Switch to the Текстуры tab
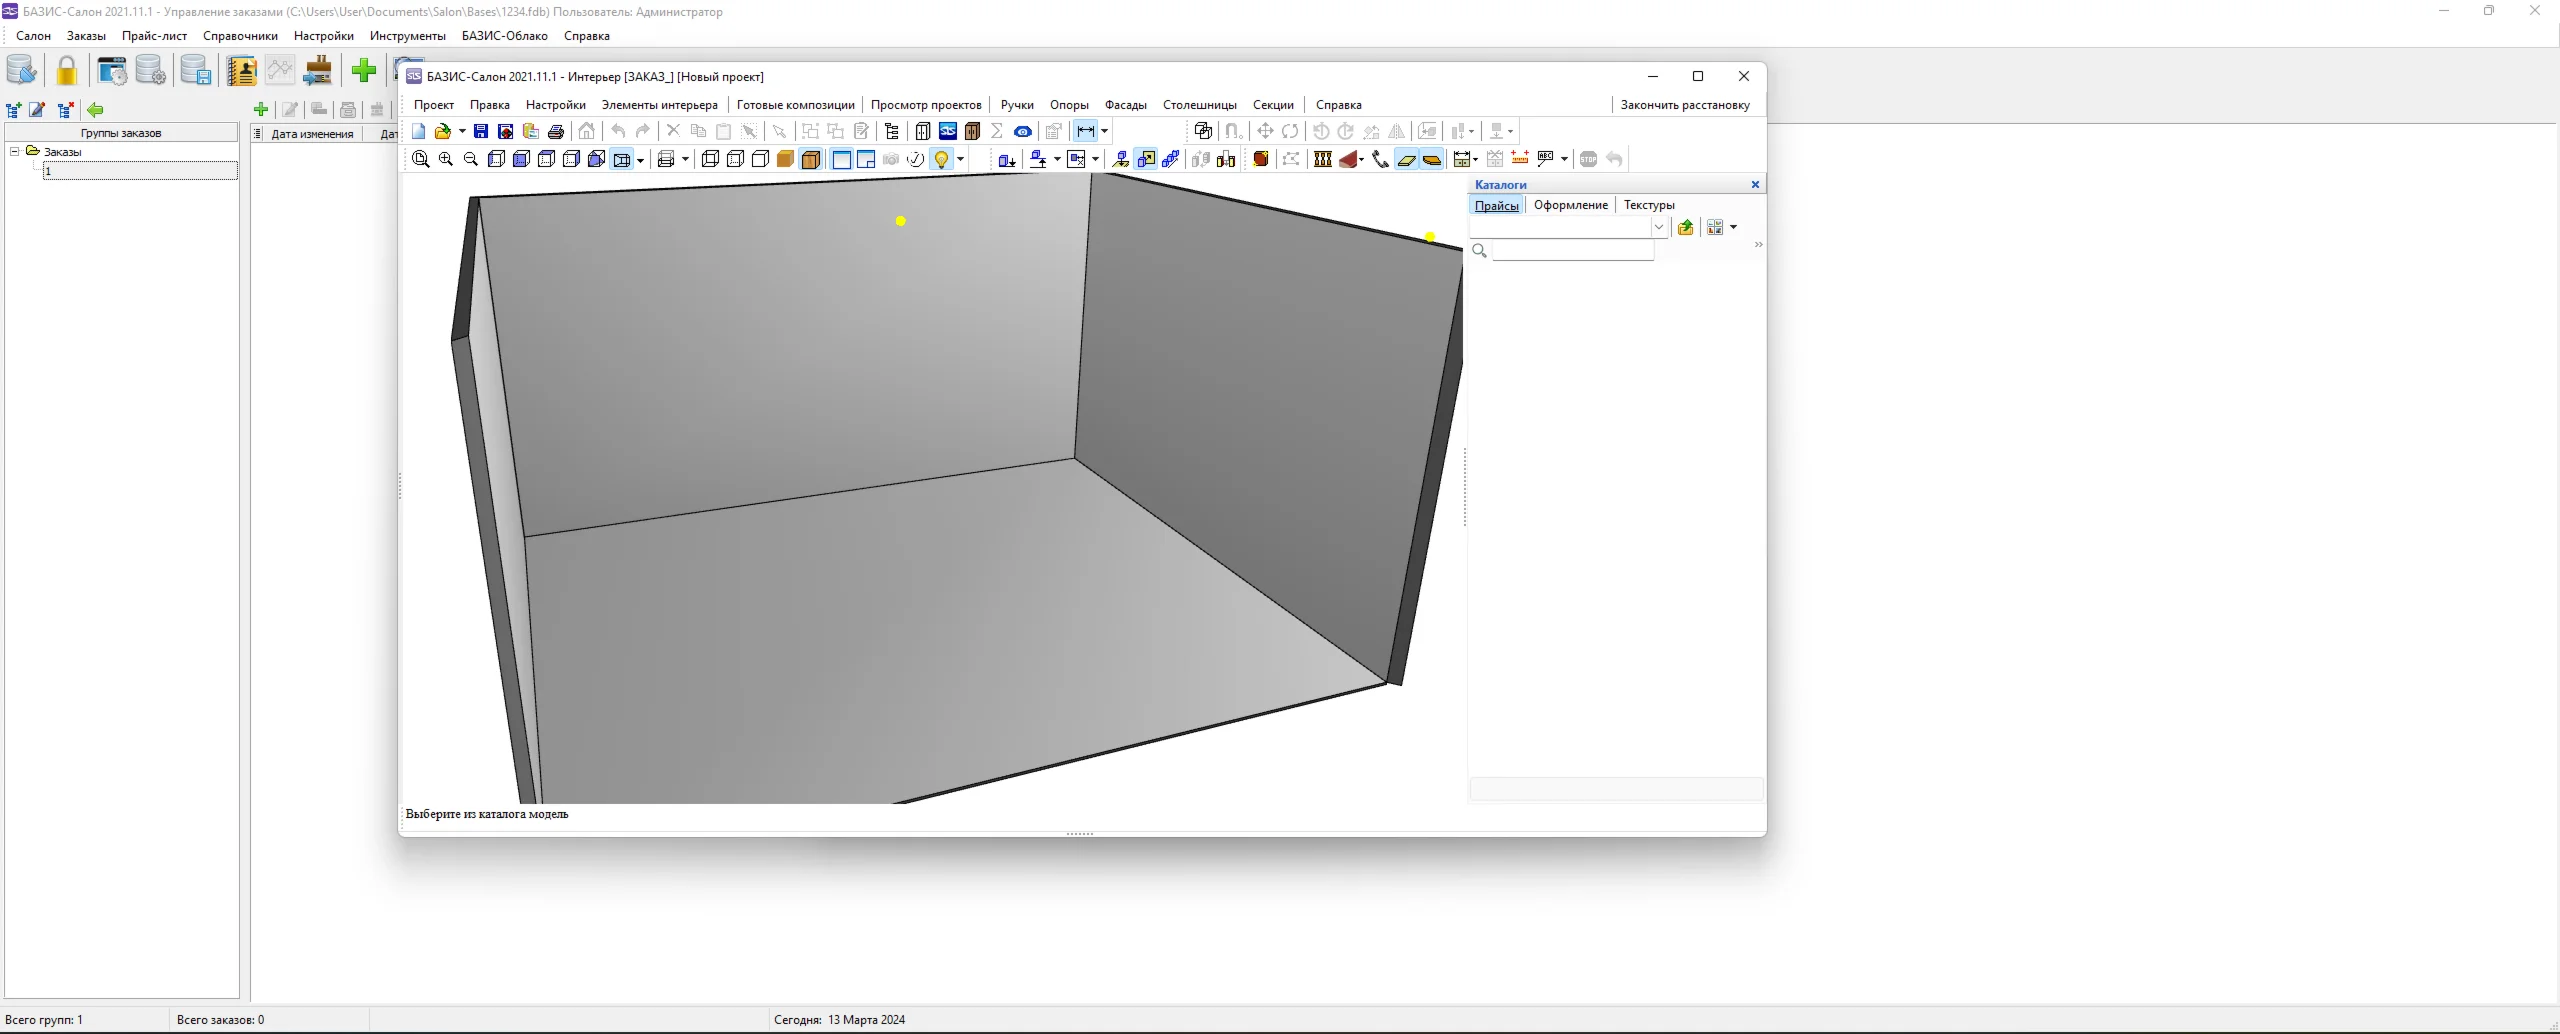2560x1034 pixels. (1648, 205)
